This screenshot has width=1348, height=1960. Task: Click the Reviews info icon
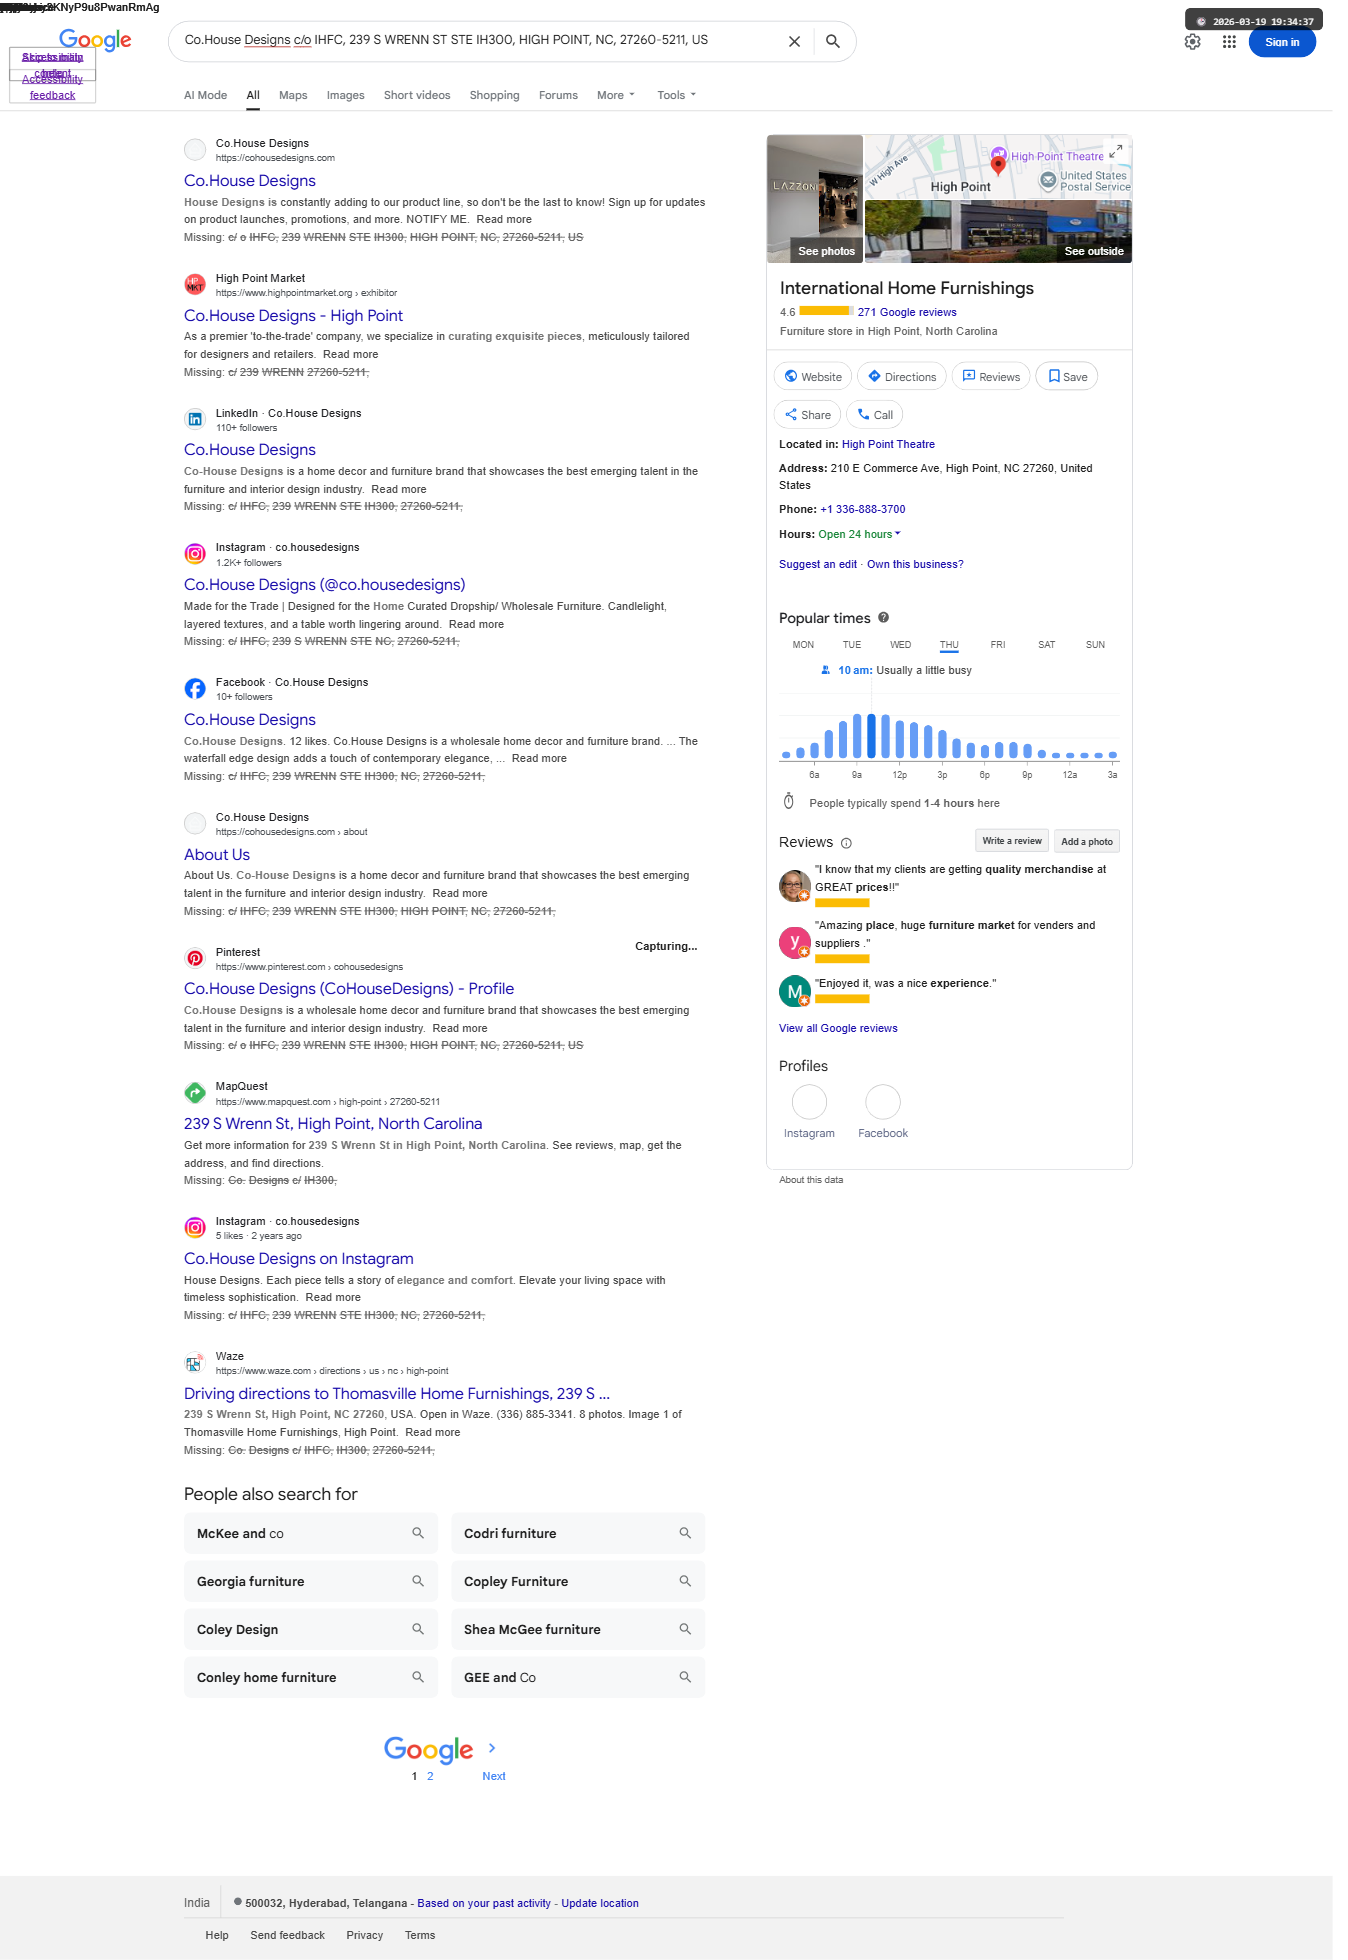846,843
